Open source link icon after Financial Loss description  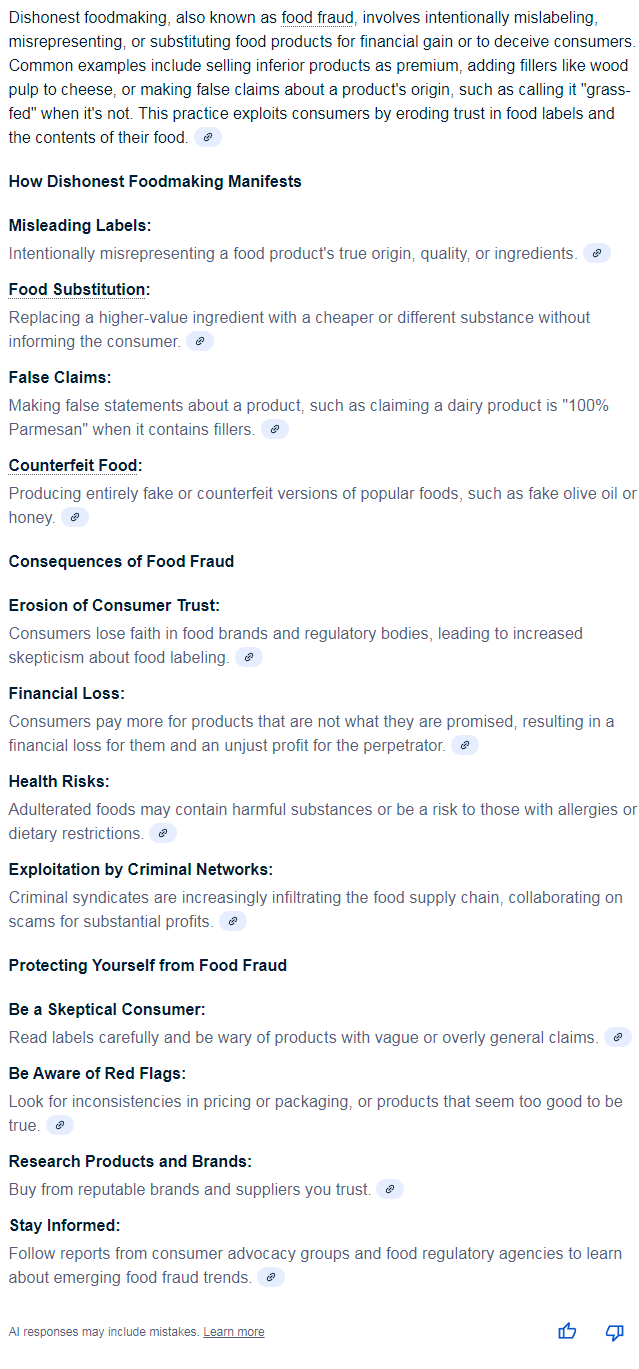(x=465, y=746)
